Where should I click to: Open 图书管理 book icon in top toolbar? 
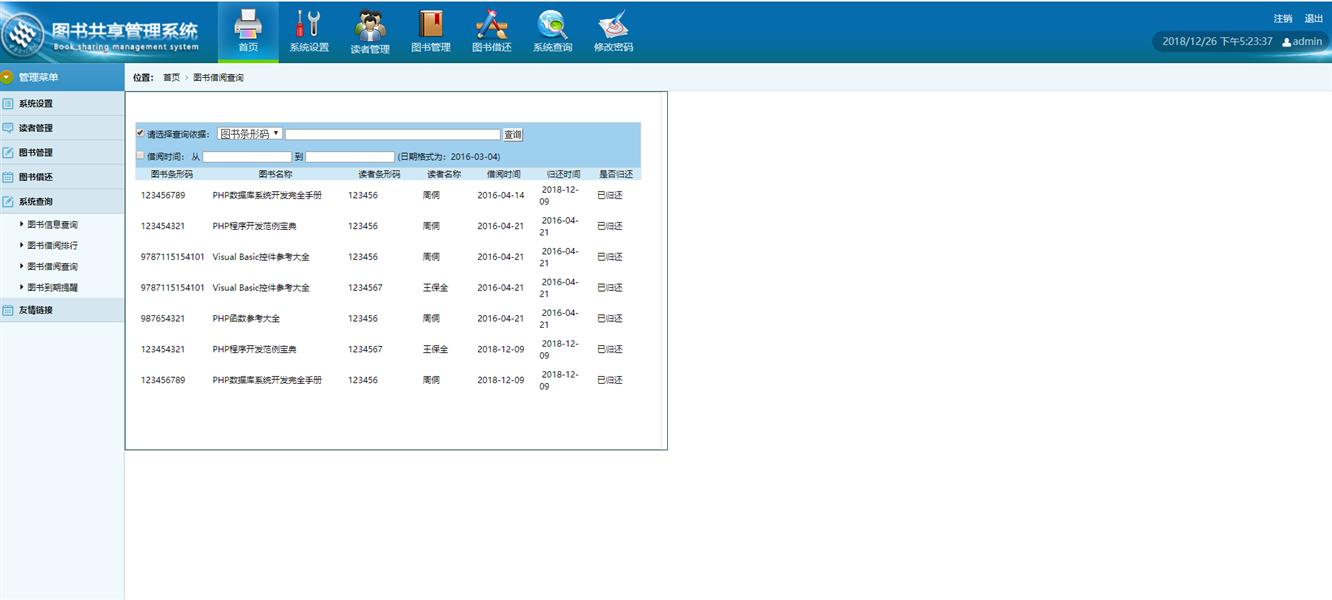coord(431,24)
